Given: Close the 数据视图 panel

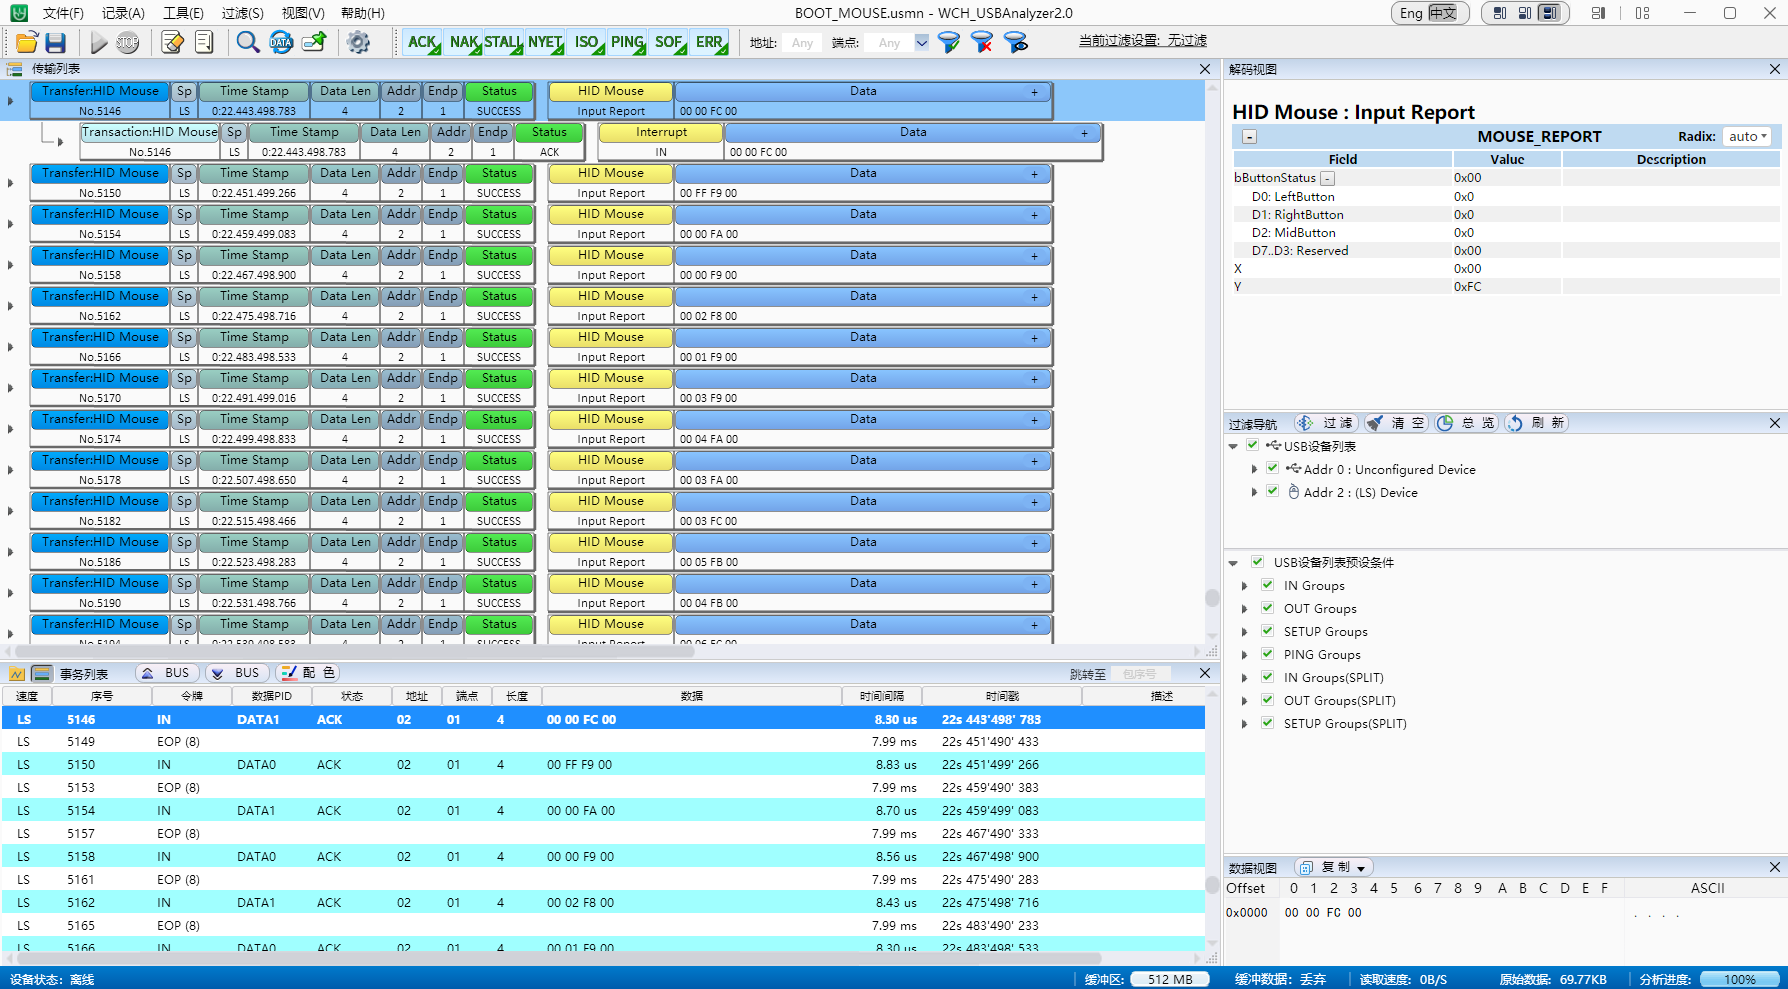Looking at the screenshot, I should [x=1775, y=867].
